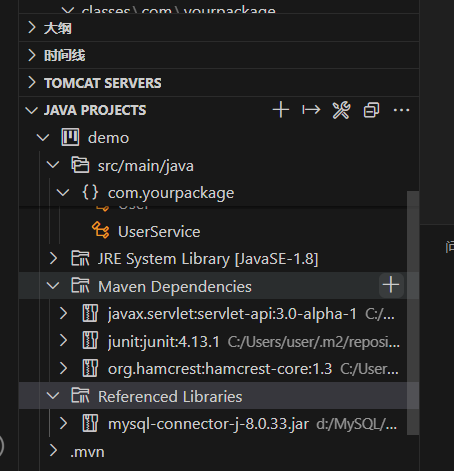Collapse the com.yourpackage package node
The width and height of the screenshot is (454, 471).
coord(63,193)
